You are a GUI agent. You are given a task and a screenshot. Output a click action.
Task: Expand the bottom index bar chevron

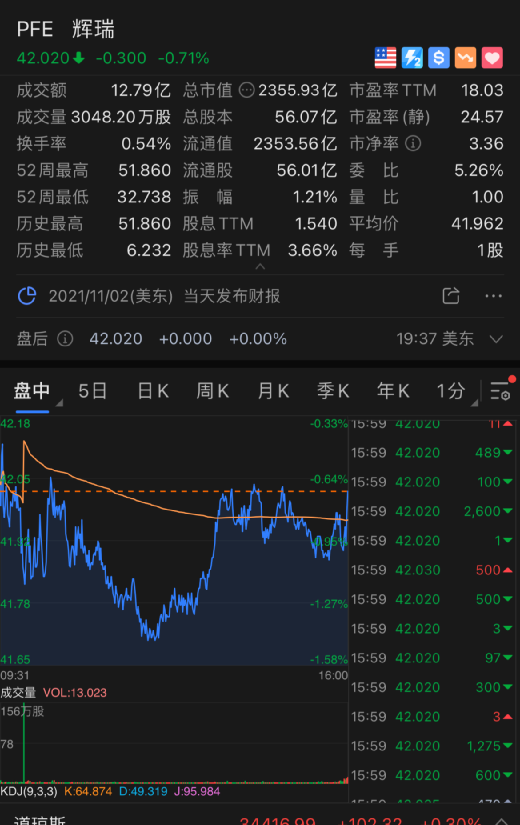click(501, 821)
